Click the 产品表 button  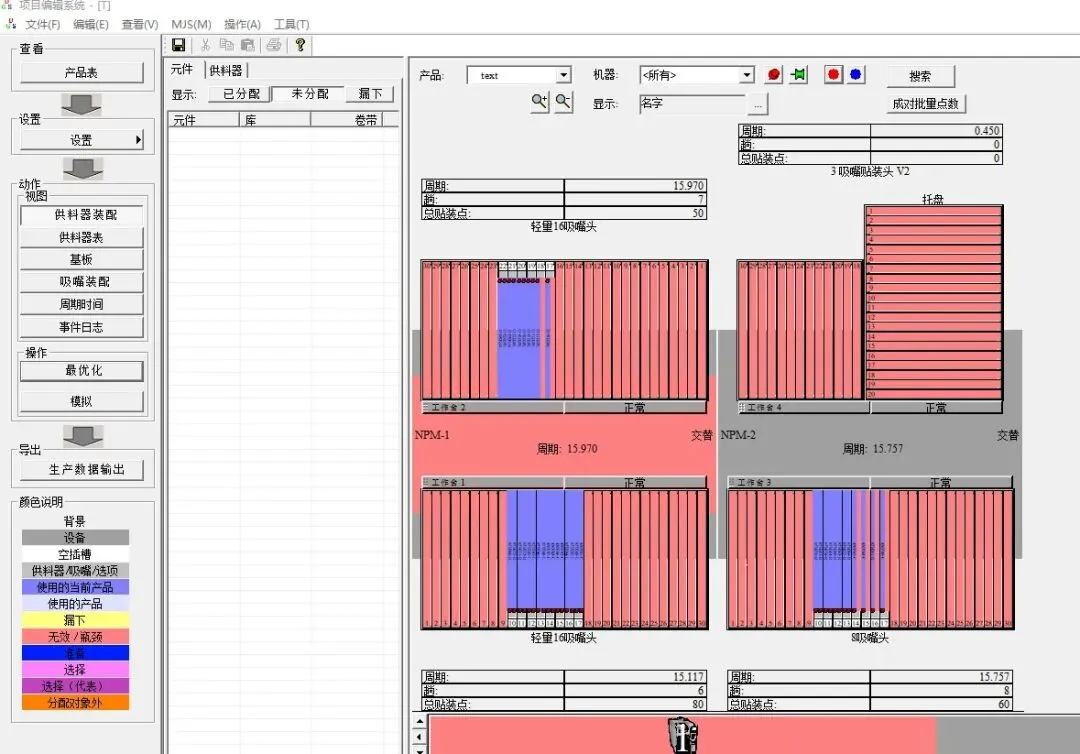pos(82,73)
